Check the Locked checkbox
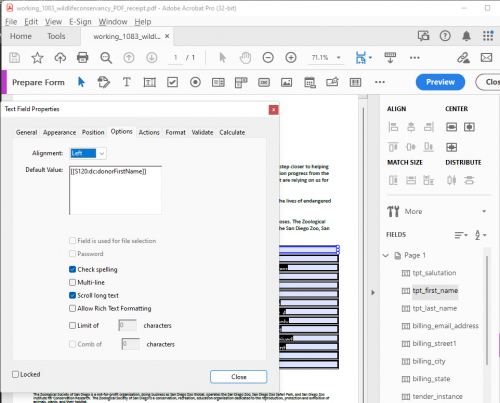The image size is (500, 403). click(15, 374)
